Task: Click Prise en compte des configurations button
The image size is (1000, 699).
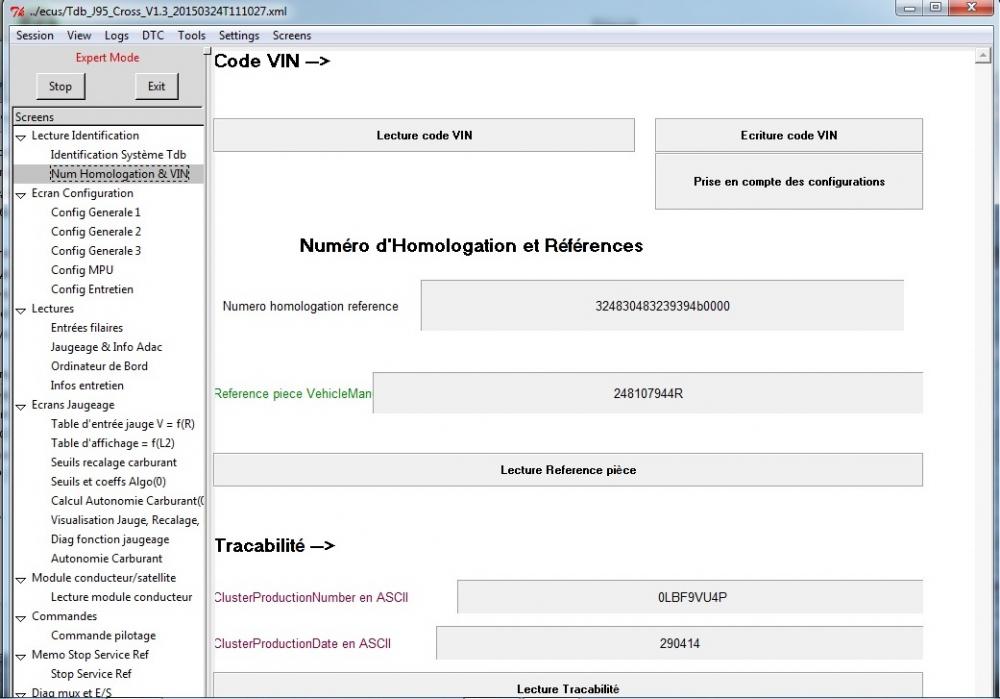Action: 789,182
